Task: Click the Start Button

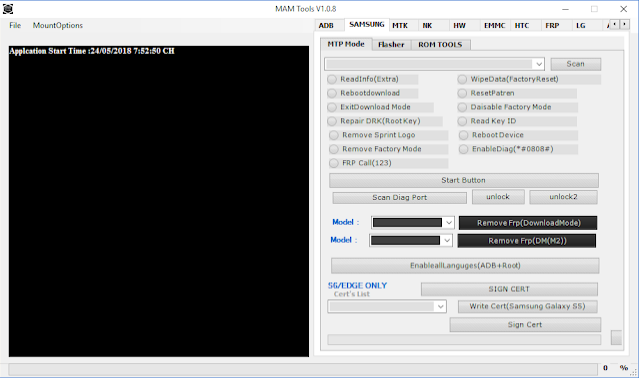Action: point(464,180)
